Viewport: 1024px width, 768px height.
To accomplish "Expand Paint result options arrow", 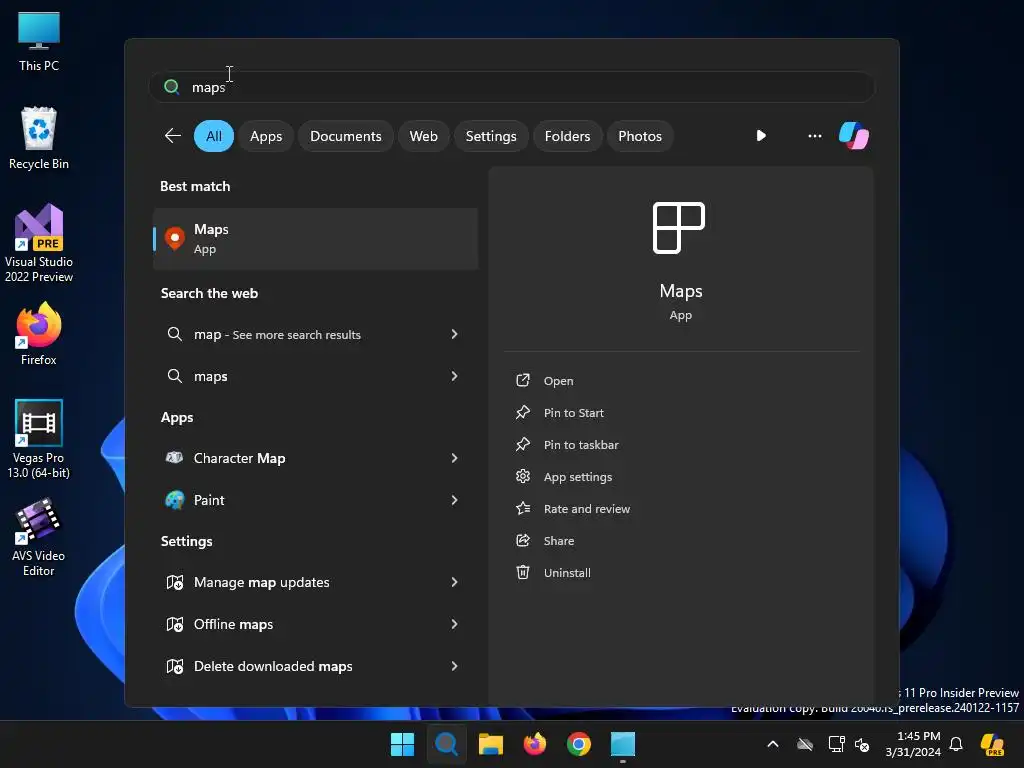I will click(x=455, y=500).
